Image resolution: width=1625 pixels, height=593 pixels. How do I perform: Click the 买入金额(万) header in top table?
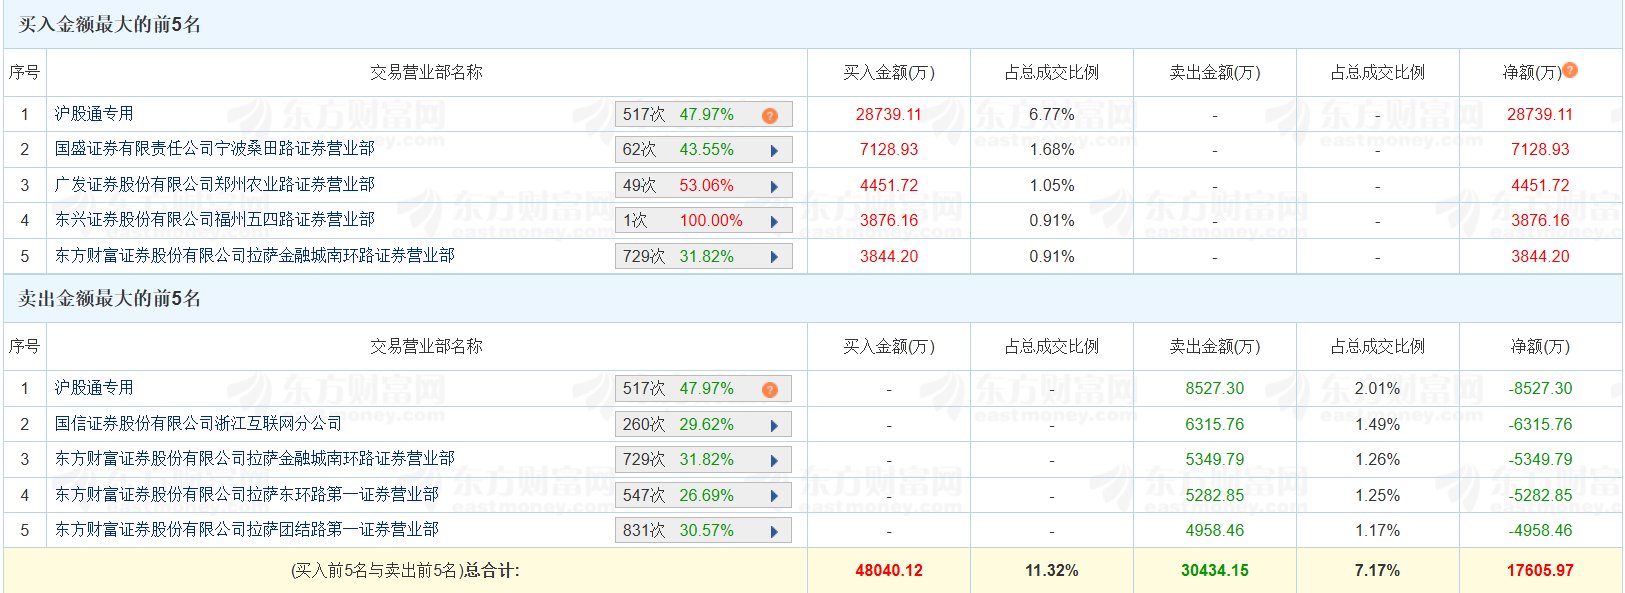888,73
